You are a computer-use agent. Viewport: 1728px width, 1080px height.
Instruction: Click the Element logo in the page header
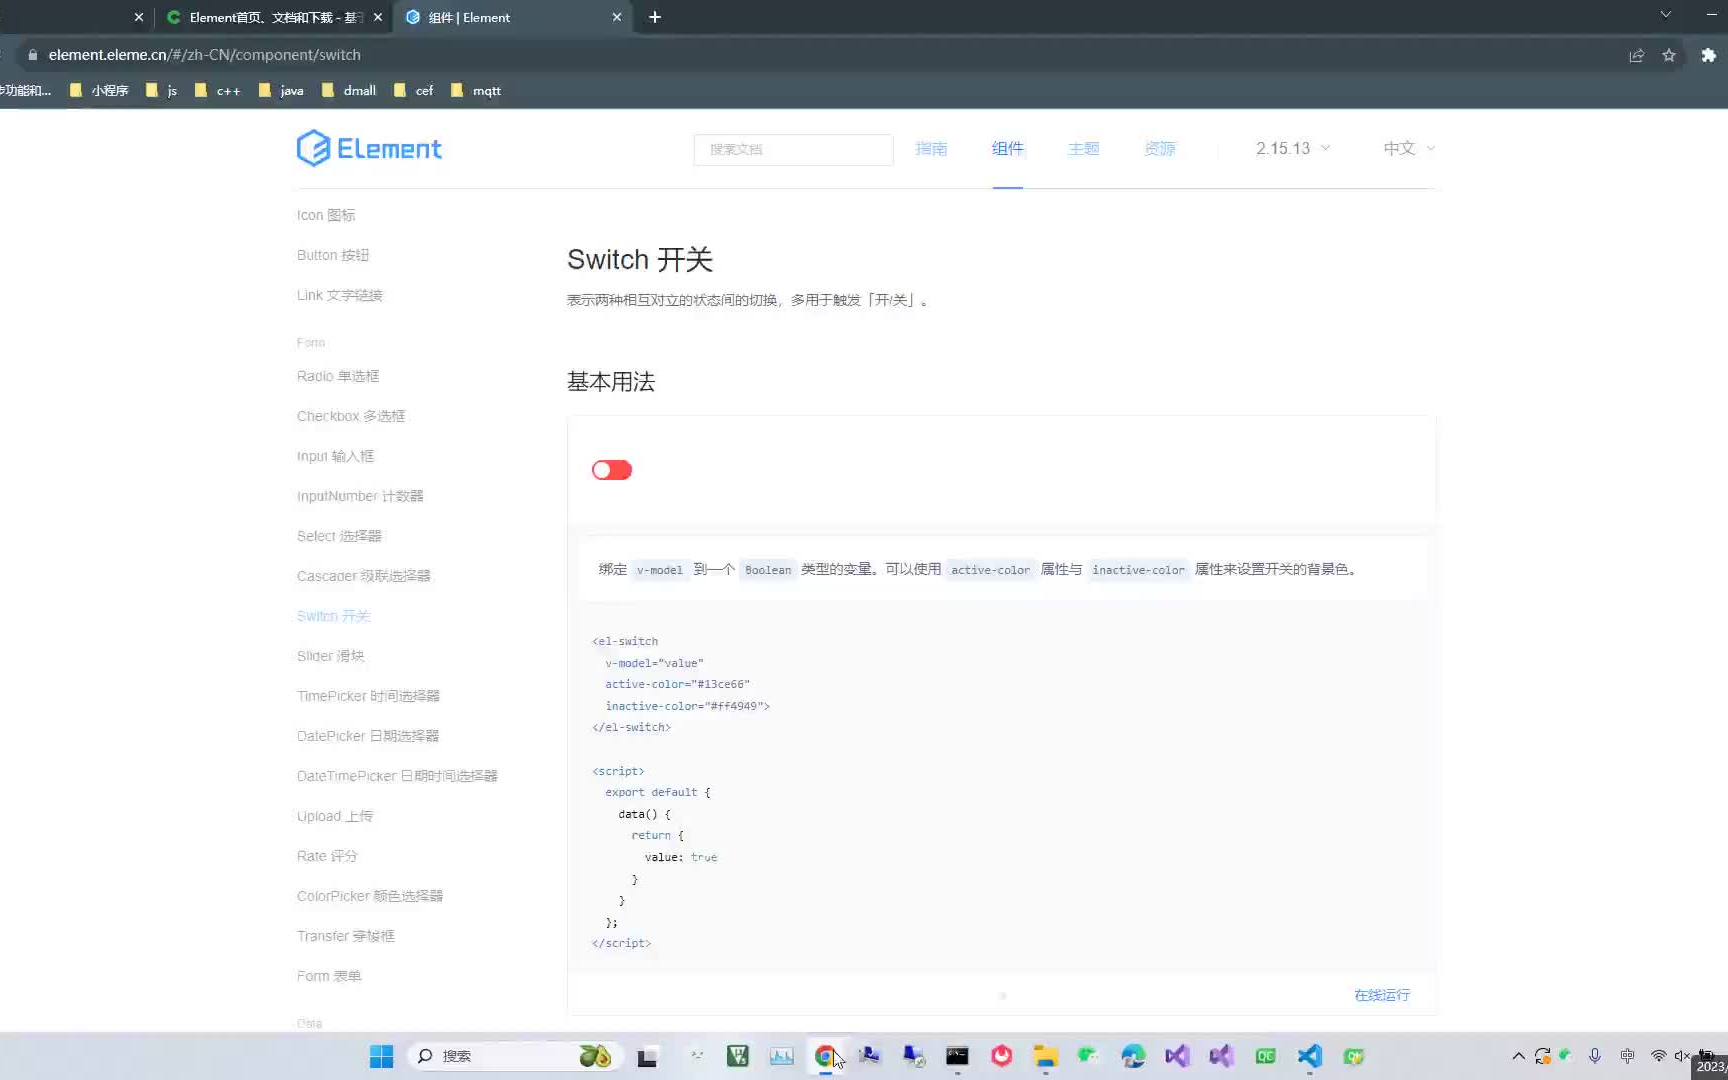pos(369,148)
